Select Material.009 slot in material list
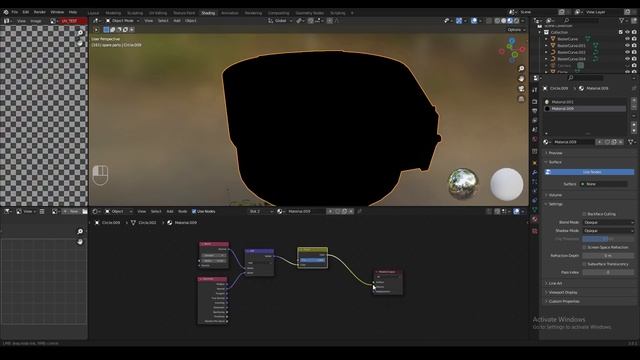Viewport: 640px width, 360px height. tap(584, 109)
